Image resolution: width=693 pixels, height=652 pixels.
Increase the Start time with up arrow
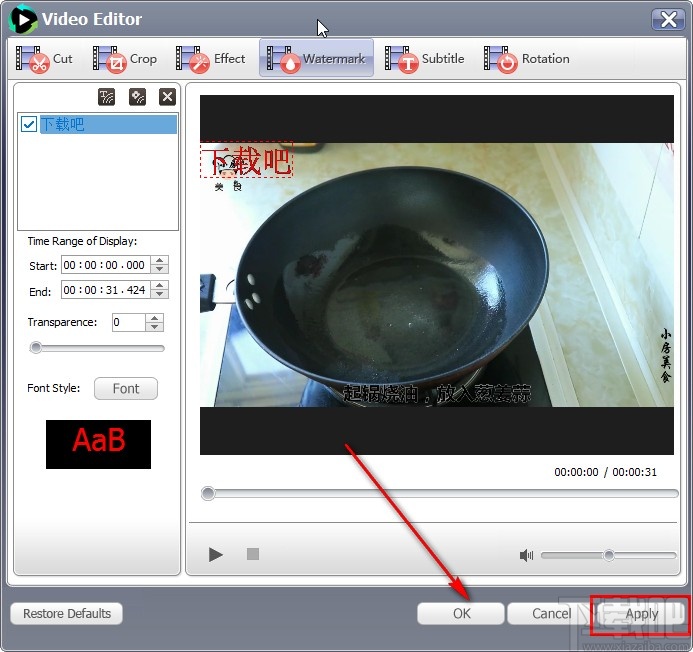pos(160,260)
